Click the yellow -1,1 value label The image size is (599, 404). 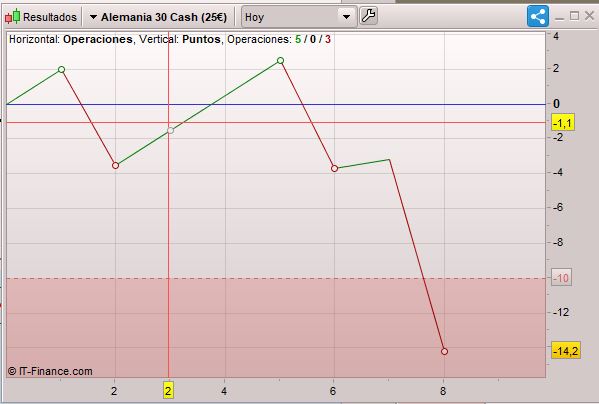(563, 123)
